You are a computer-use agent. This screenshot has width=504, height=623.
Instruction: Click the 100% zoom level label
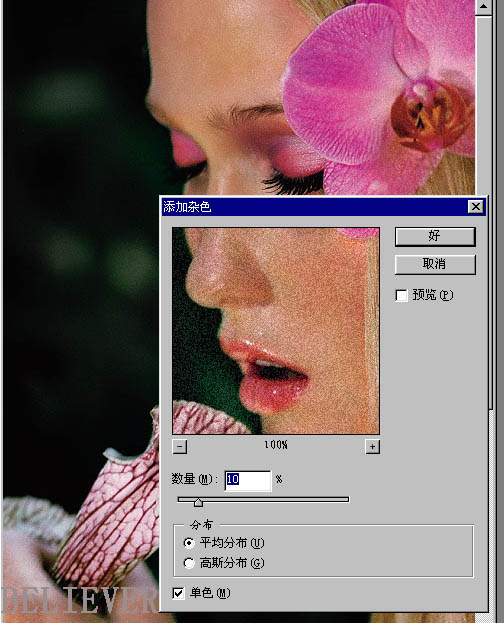(x=276, y=445)
